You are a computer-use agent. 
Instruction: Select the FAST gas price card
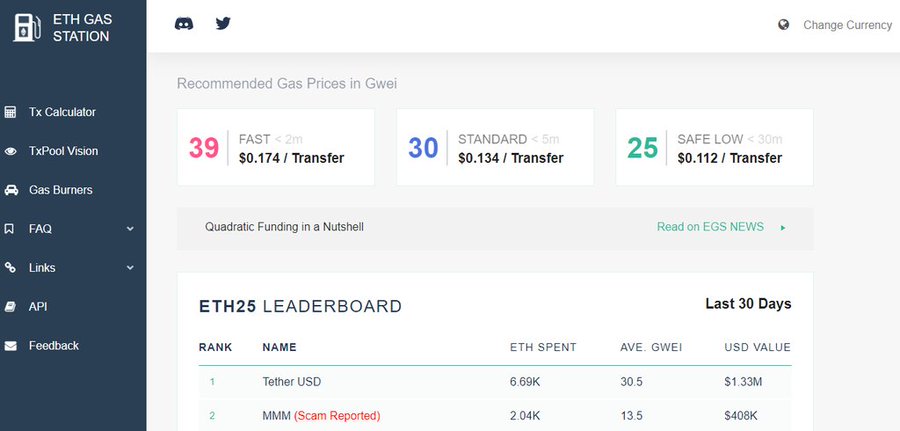point(276,147)
